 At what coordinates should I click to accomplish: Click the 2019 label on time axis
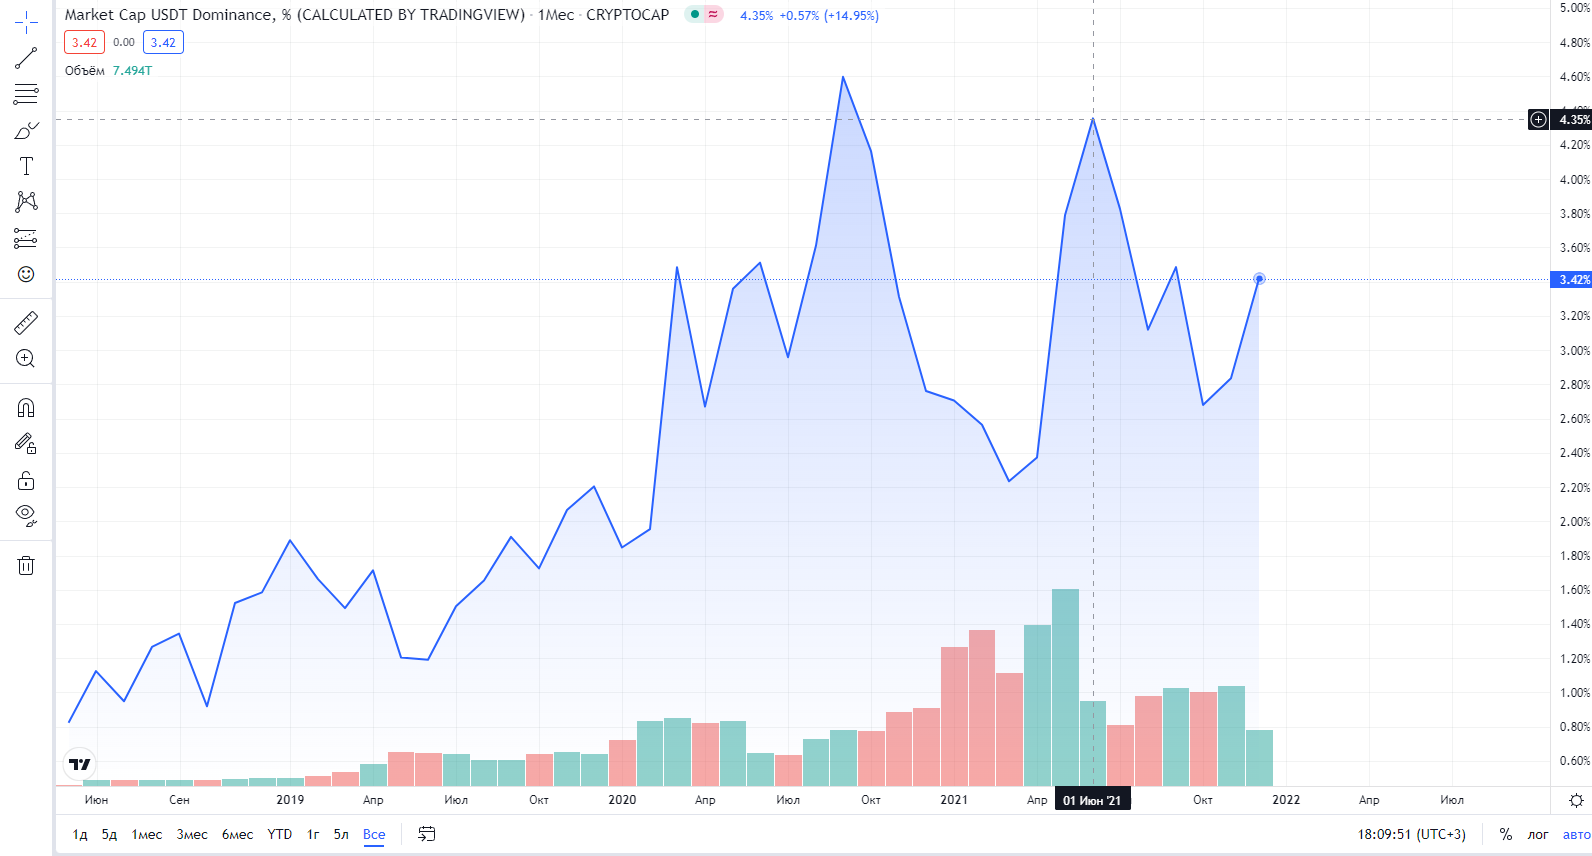(x=290, y=800)
